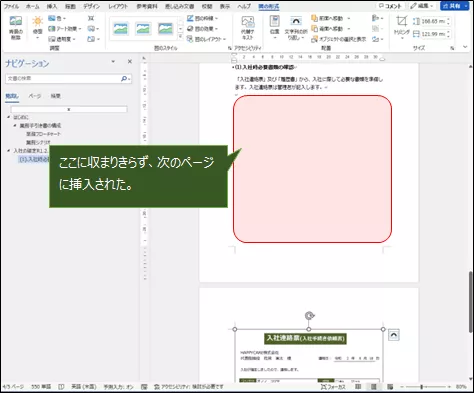Click the Comments (コメント) button

[390, 6]
